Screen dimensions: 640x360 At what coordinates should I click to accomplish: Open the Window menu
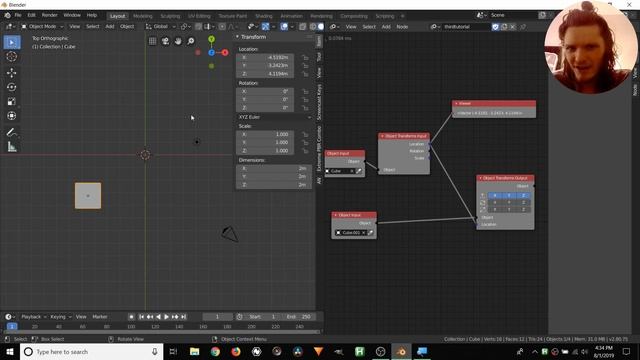[72, 15]
